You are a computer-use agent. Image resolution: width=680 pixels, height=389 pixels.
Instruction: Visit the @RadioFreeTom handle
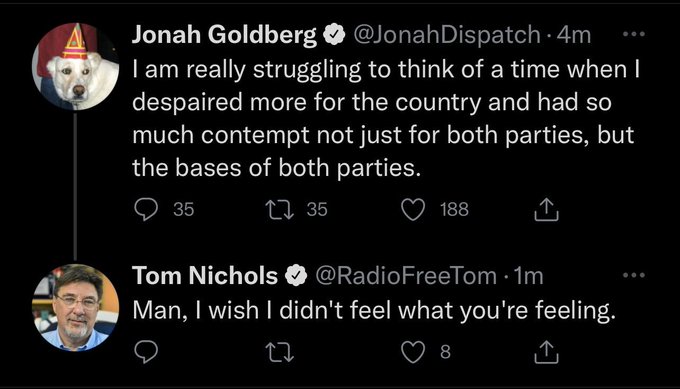406,276
